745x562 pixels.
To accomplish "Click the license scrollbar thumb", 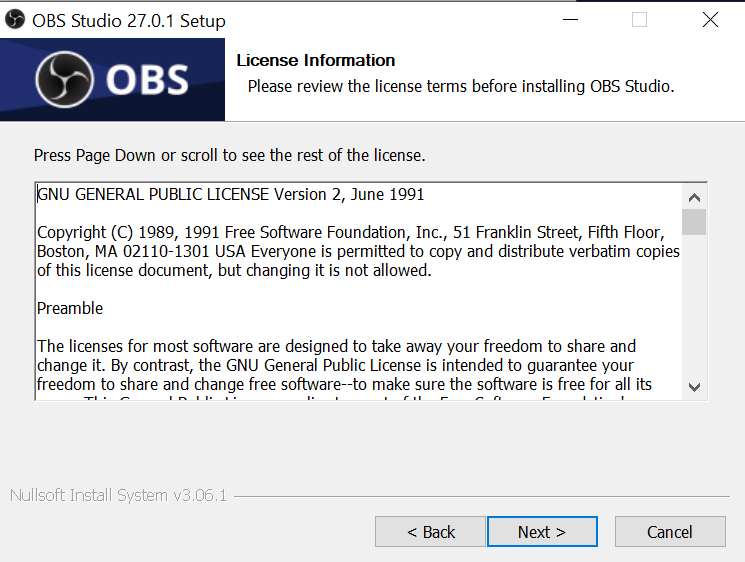I will point(694,221).
